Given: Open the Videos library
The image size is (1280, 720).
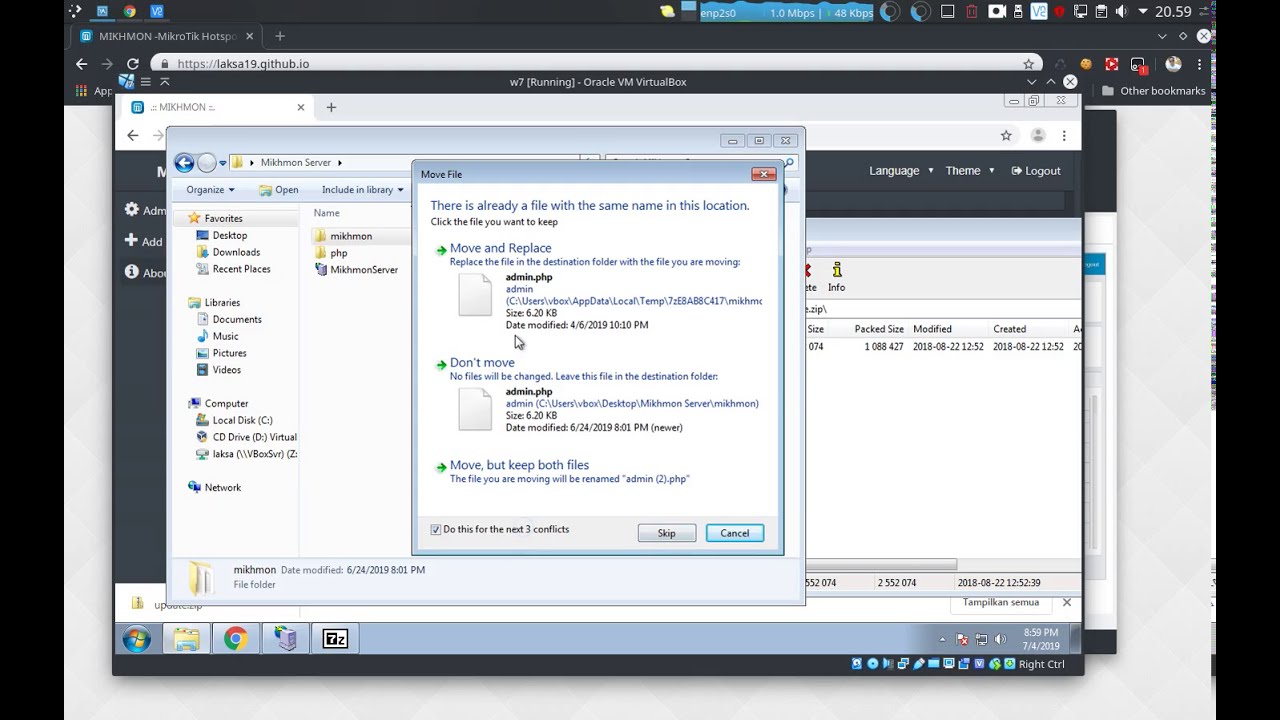Looking at the screenshot, I should pos(226,370).
